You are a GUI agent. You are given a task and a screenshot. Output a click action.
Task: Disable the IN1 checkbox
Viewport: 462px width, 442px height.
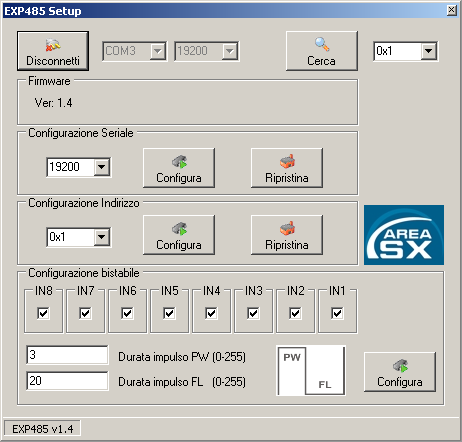click(337, 313)
